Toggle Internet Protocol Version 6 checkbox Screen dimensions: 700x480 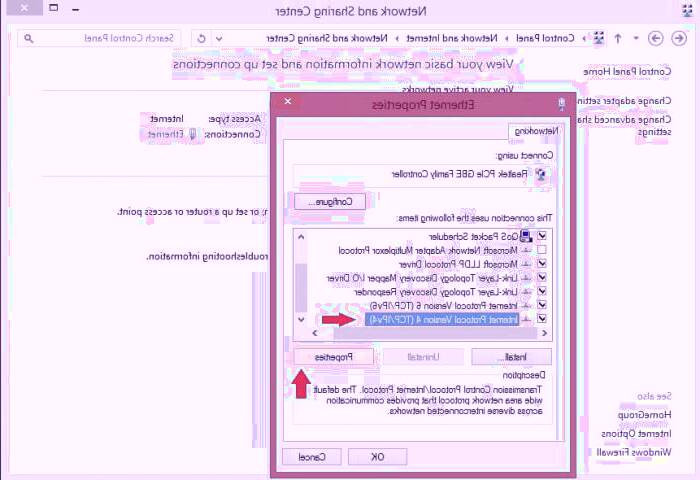541,304
